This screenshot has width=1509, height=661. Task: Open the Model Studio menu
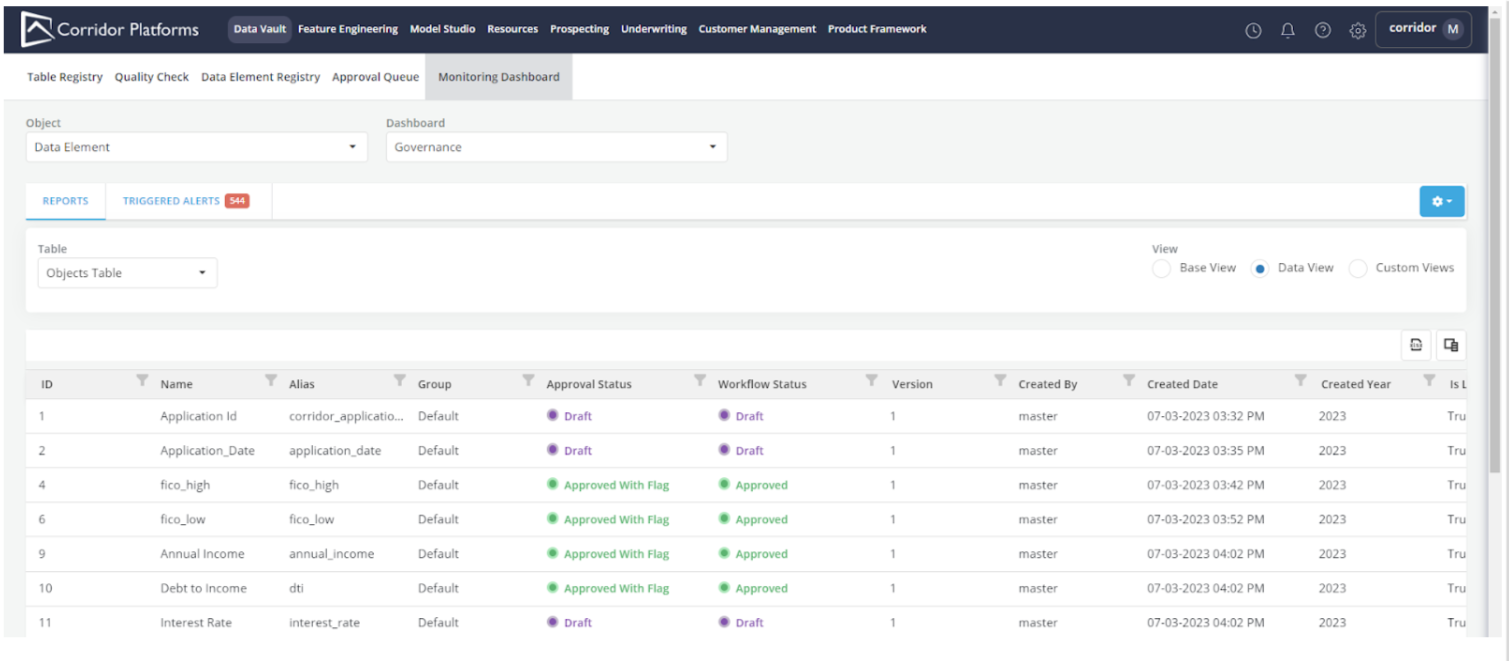442,29
